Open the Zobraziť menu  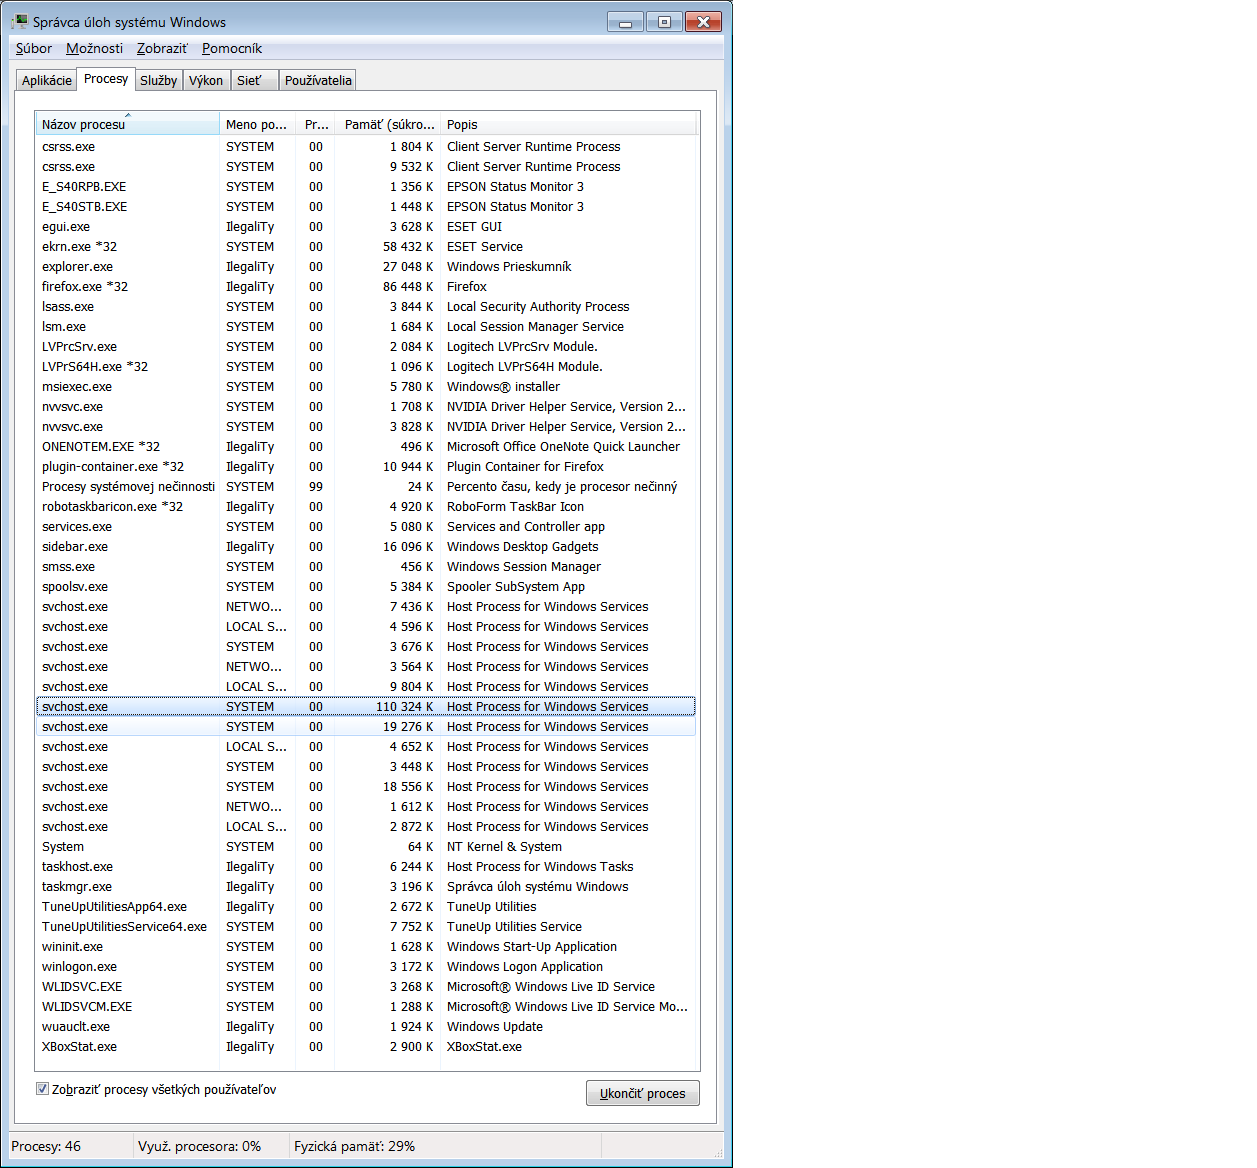161,48
